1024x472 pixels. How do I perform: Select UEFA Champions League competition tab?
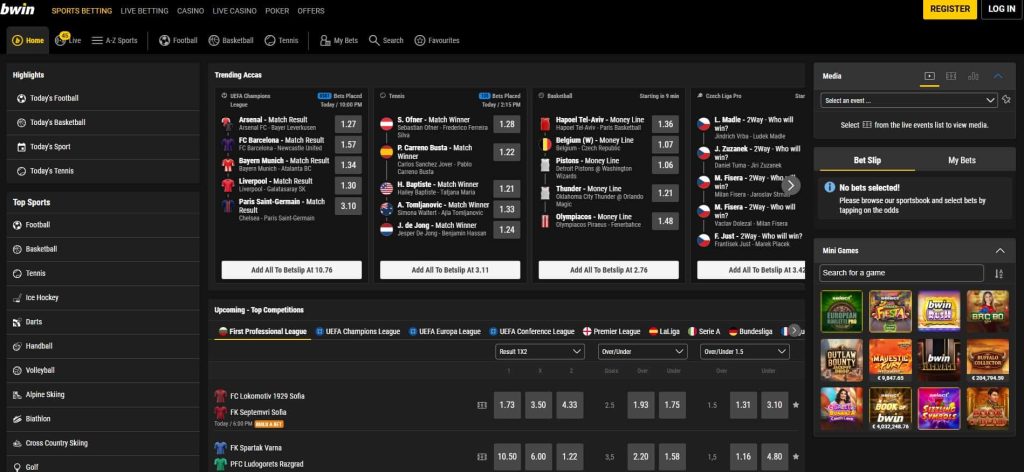coord(358,332)
